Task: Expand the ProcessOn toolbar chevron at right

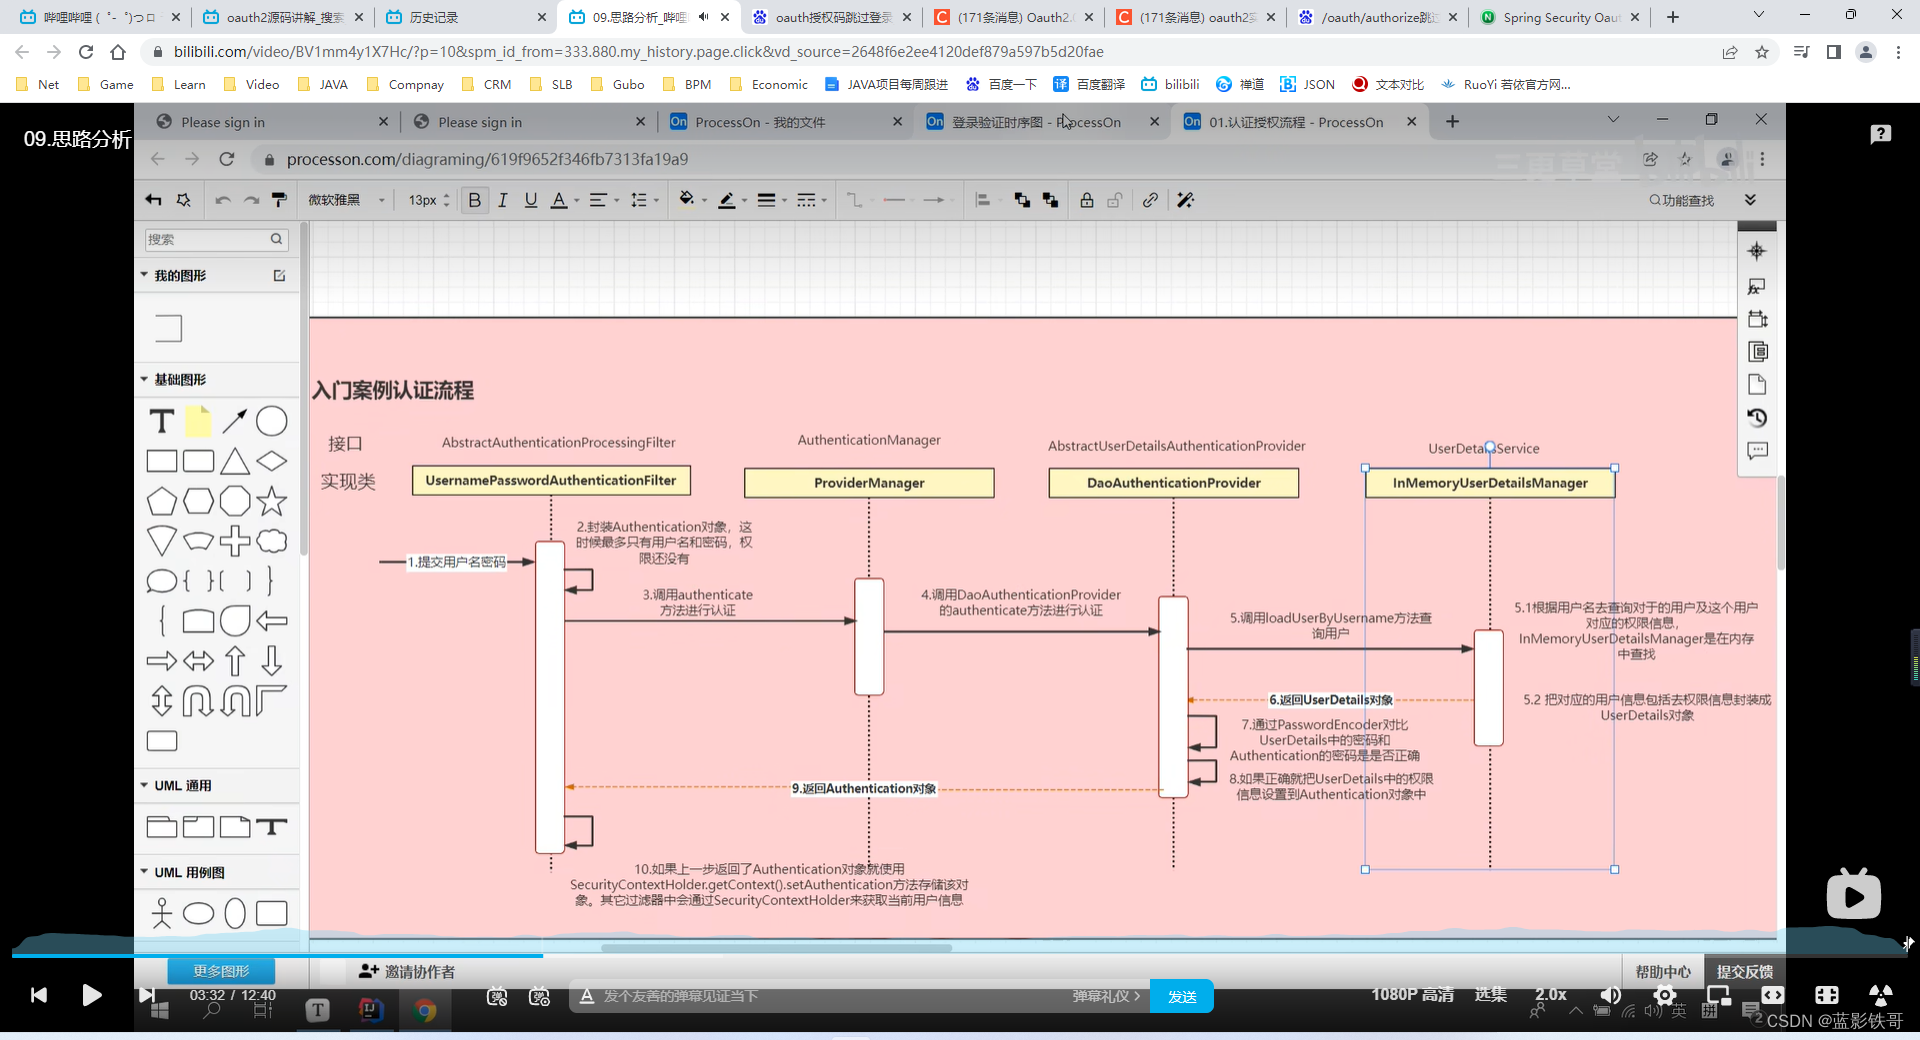Action: tap(1750, 200)
